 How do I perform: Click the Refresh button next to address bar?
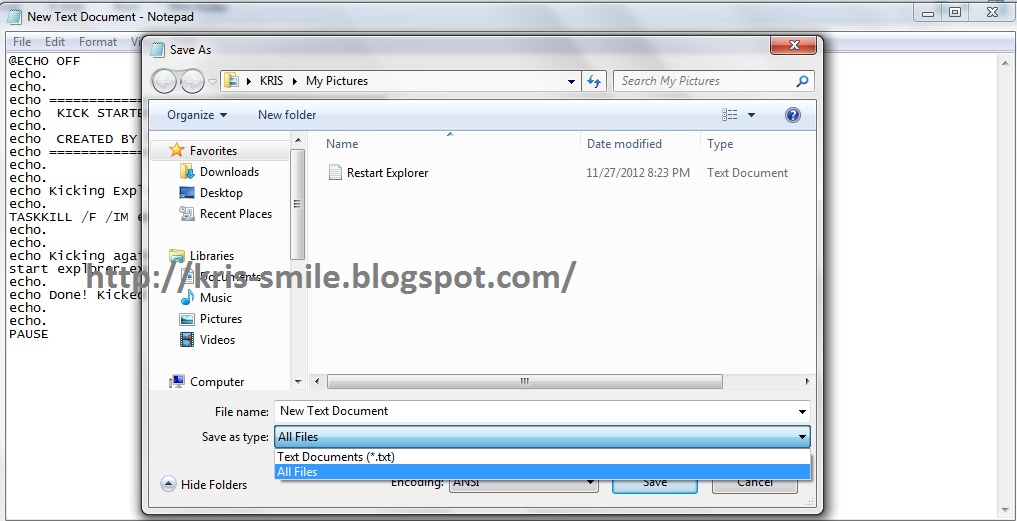[593, 81]
